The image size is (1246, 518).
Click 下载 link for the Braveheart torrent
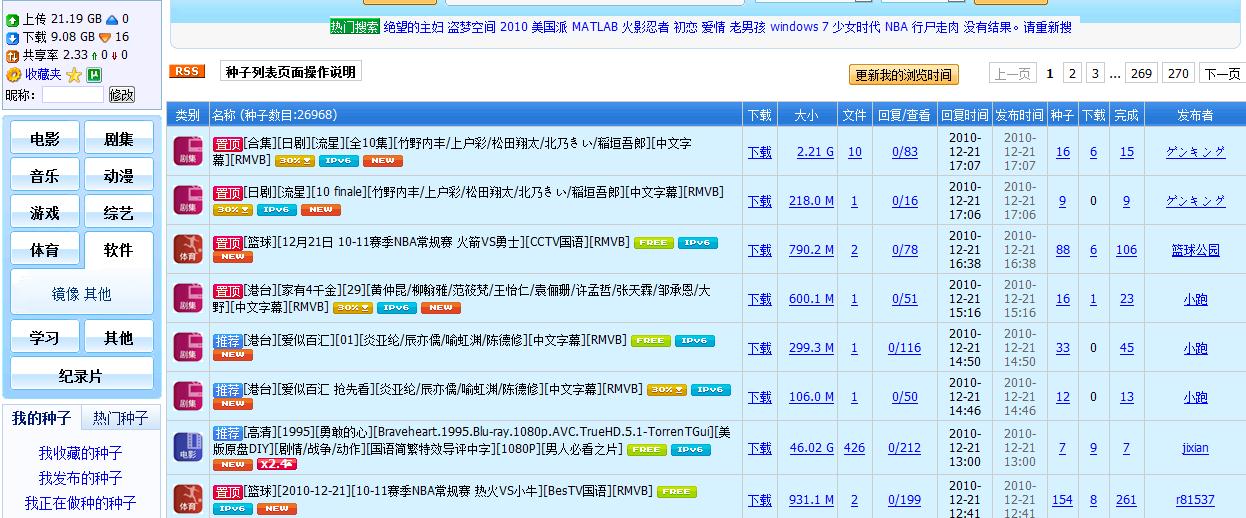click(759, 448)
